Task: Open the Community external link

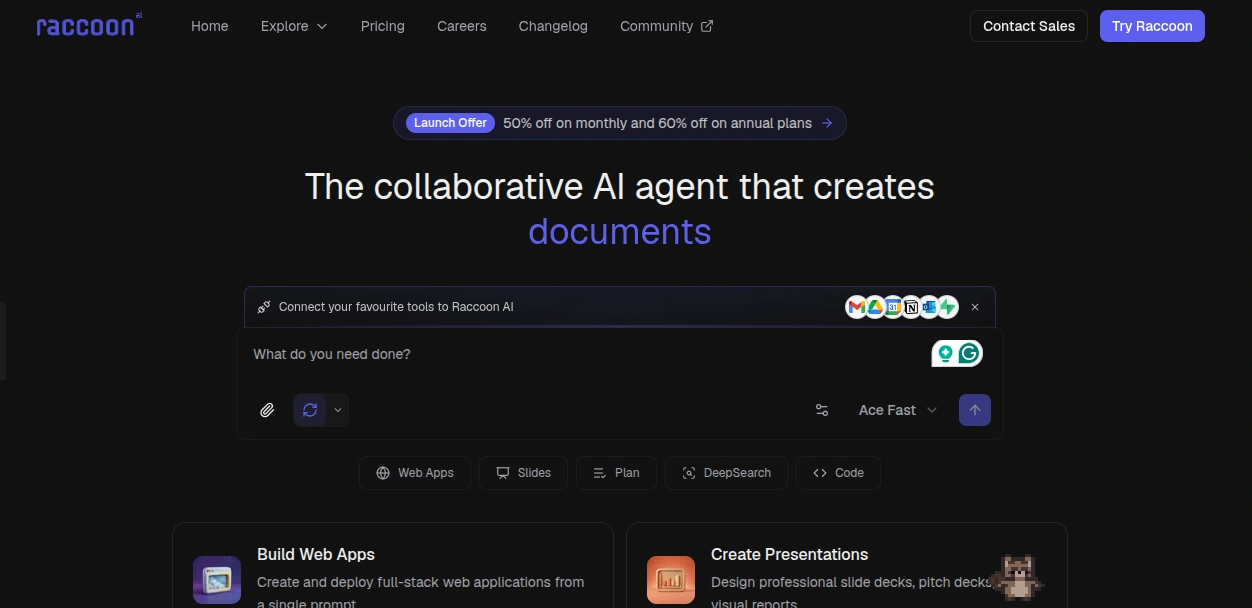Action: tap(666, 26)
